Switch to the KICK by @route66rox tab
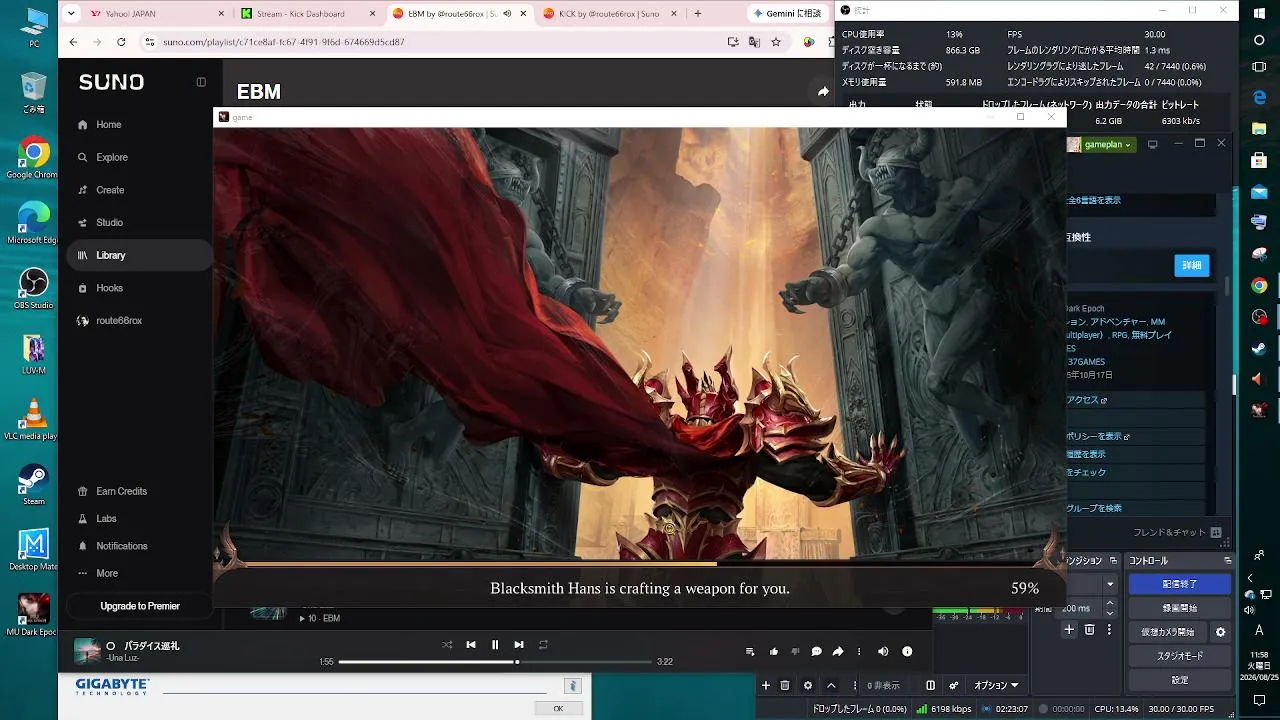Screen dimensions: 1280x720 pos(606,14)
